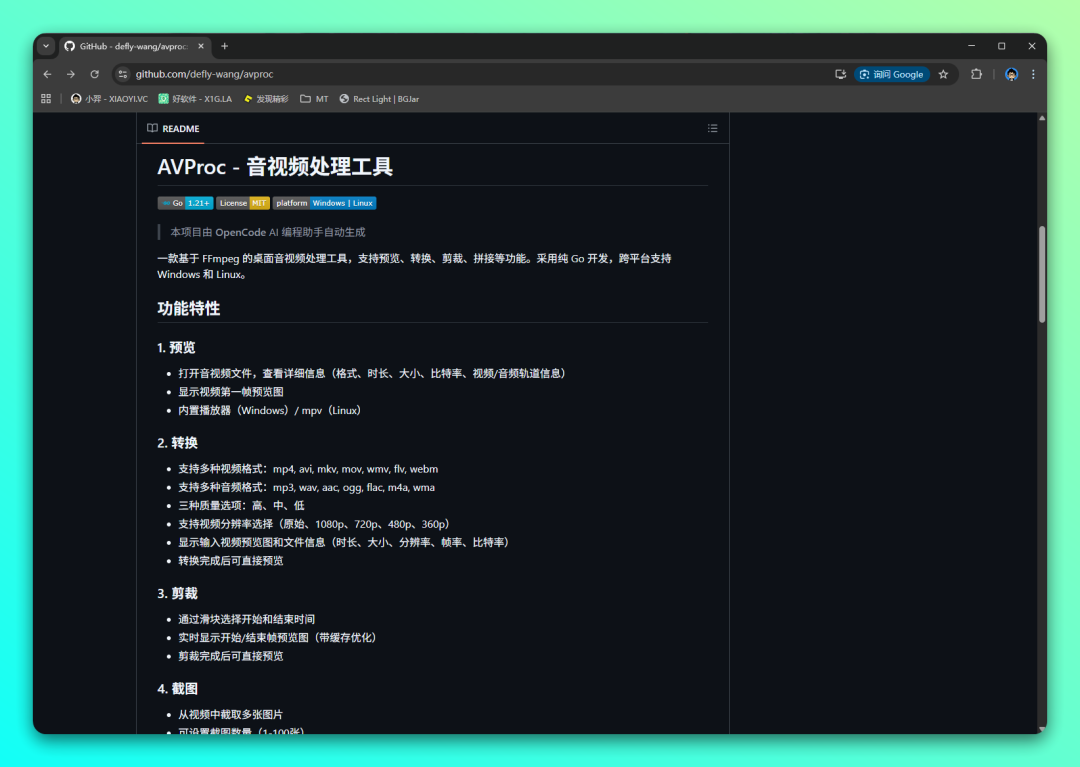This screenshot has height=767, width=1080.
Task: Click the License MIT badge
Action: (x=244, y=203)
